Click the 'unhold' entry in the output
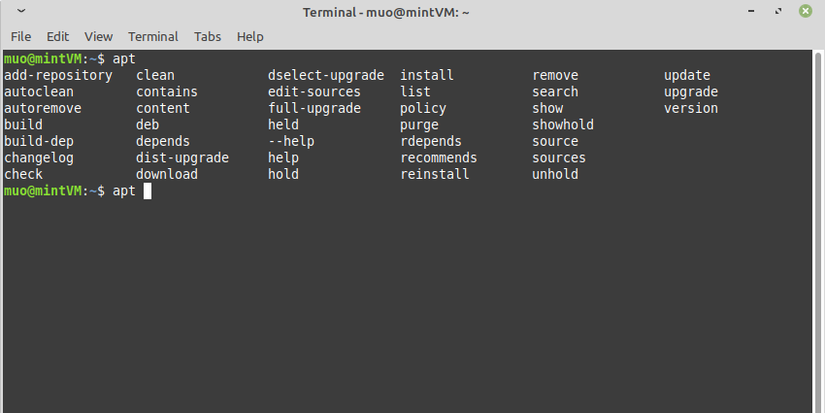The height and width of the screenshot is (413, 825). pos(555,174)
